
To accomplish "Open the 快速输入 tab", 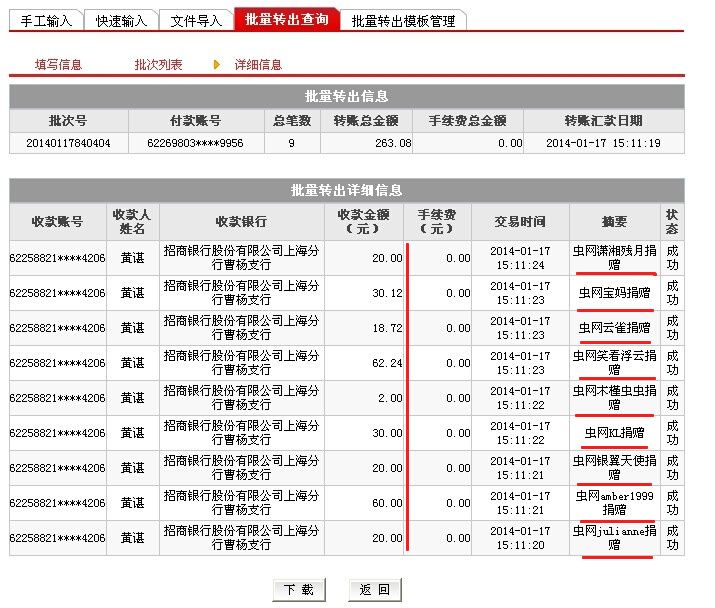I will pos(121,20).
